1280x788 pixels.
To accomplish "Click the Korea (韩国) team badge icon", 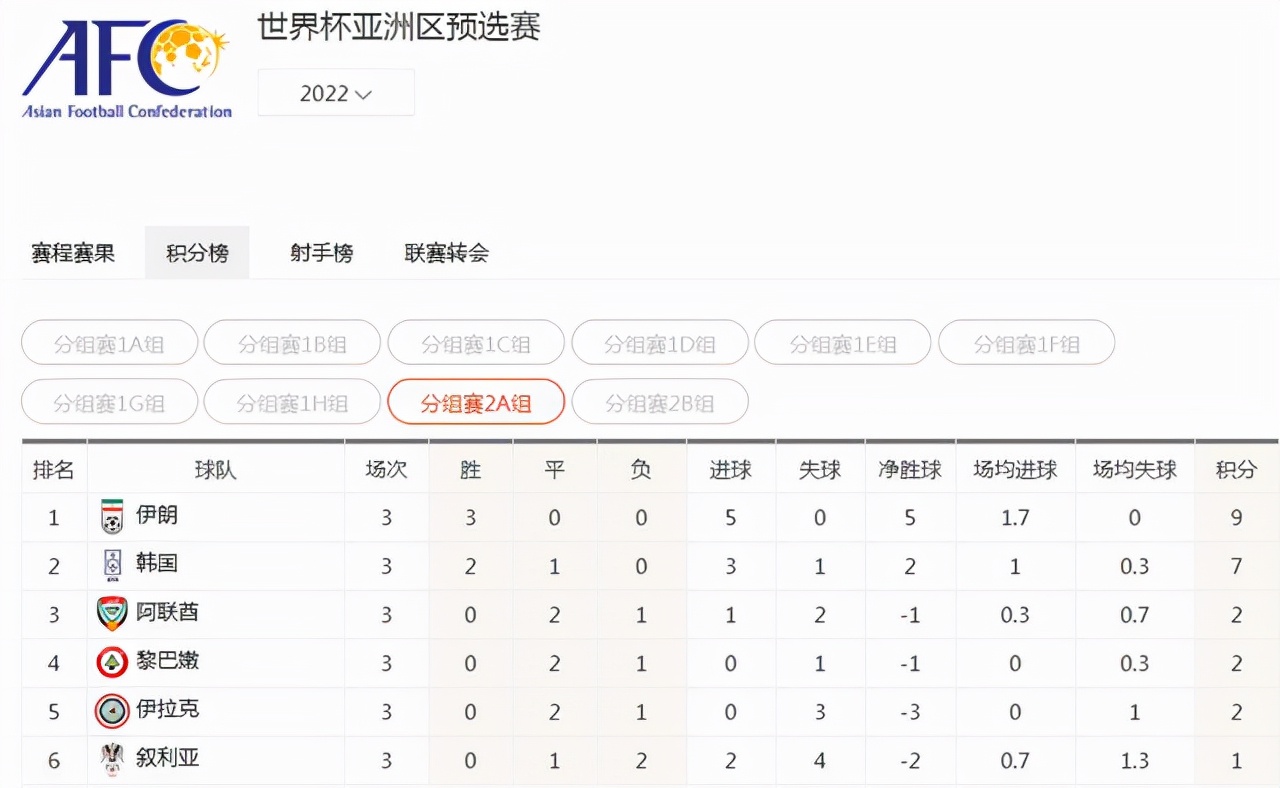I will pyautogui.click(x=112, y=565).
